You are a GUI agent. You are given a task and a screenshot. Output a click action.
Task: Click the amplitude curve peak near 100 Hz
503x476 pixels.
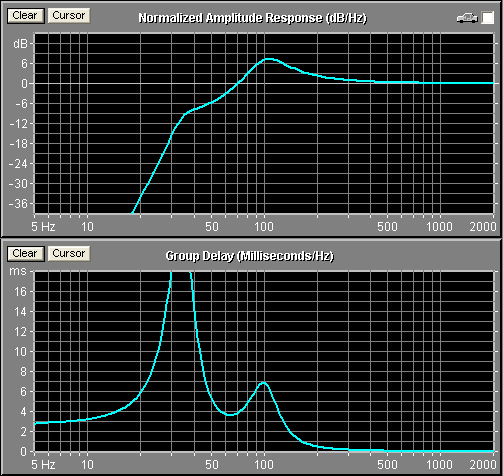coord(269,59)
